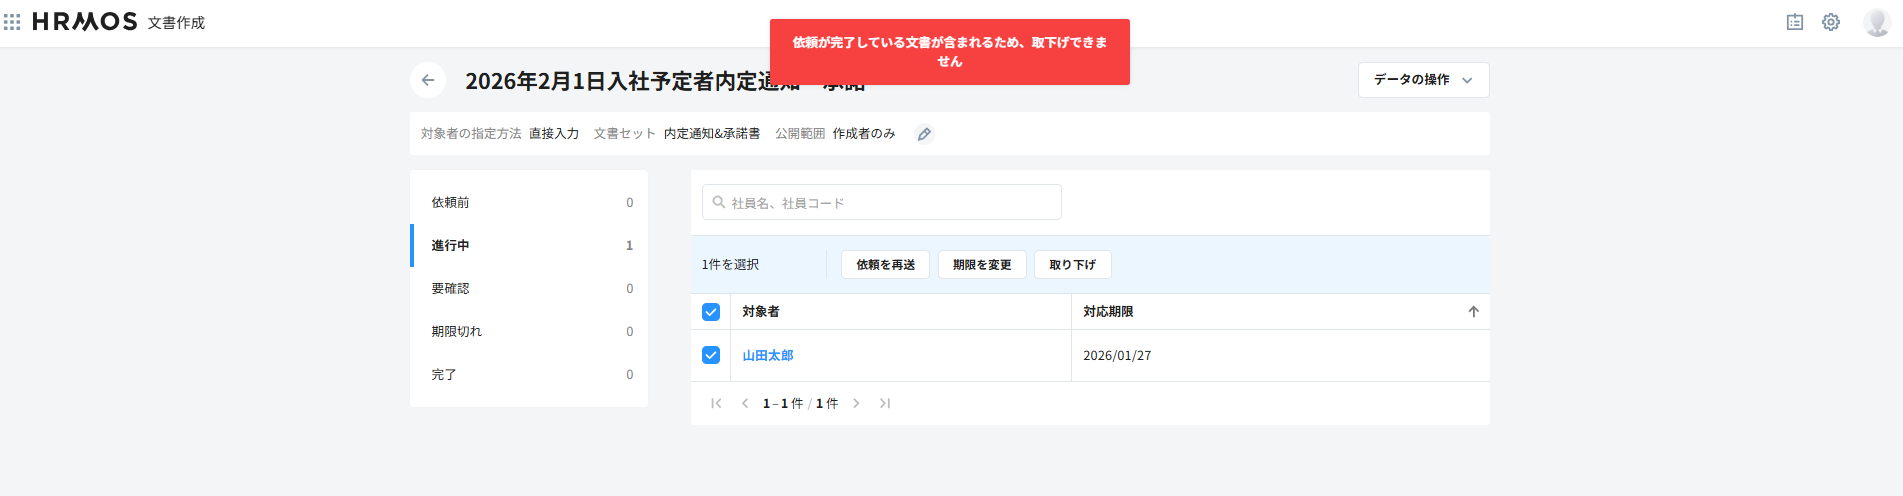Screen dimensions: 1903x496
Task: Open the document list icon in header
Action: pos(1794,22)
